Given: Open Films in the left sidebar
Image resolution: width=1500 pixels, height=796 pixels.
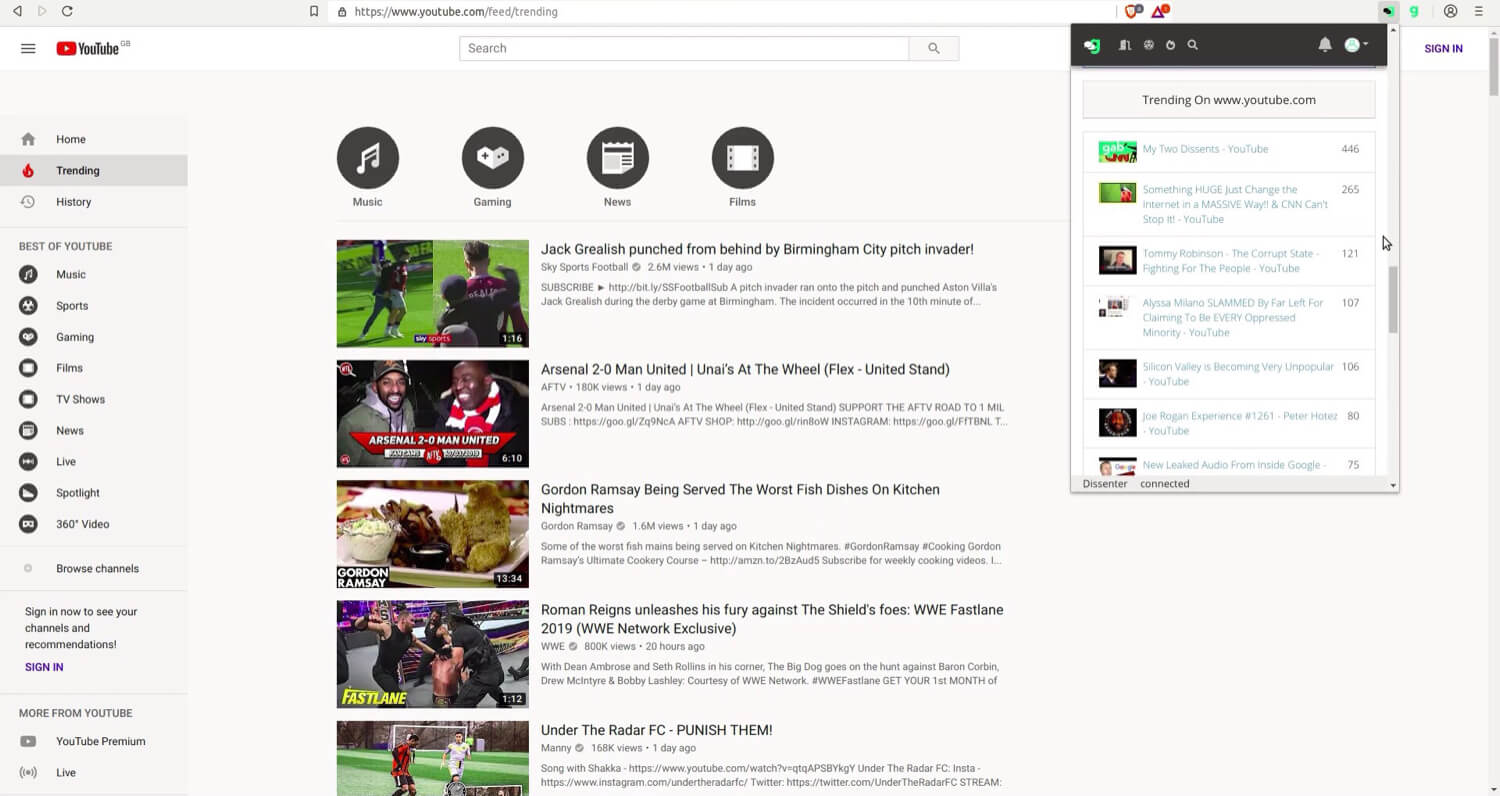Looking at the screenshot, I should coord(93,368).
